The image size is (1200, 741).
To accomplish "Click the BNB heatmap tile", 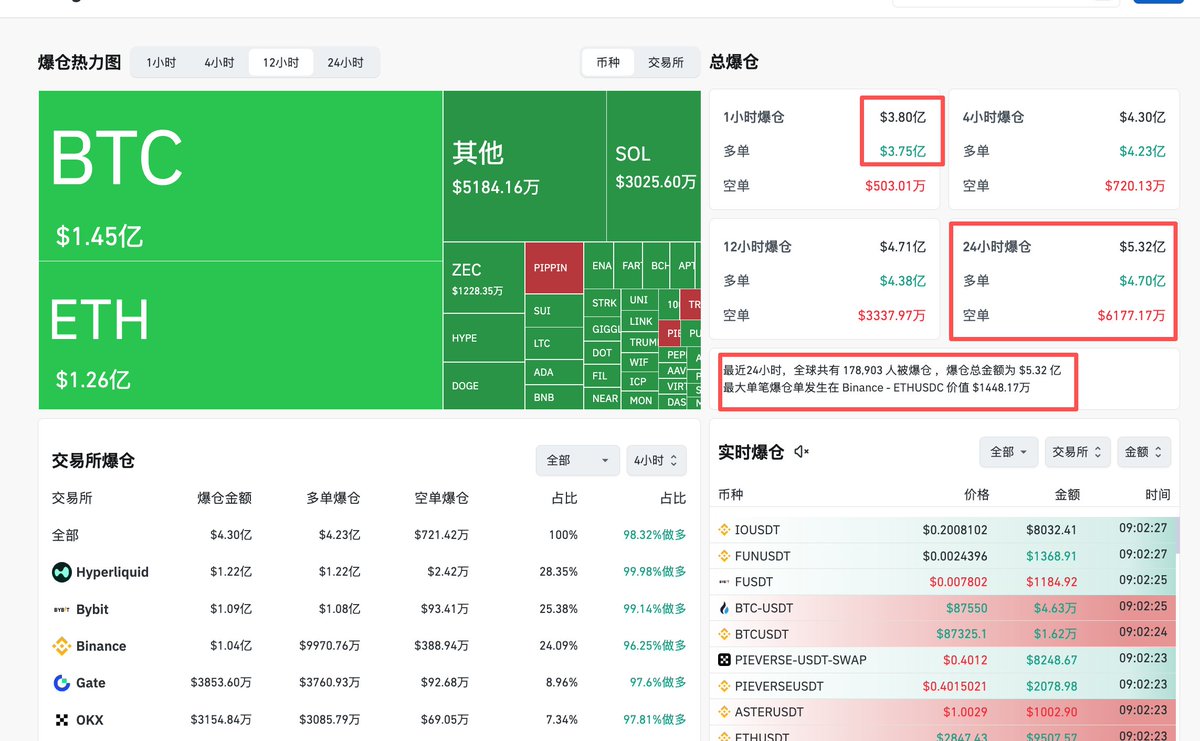I will coord(553,398).
